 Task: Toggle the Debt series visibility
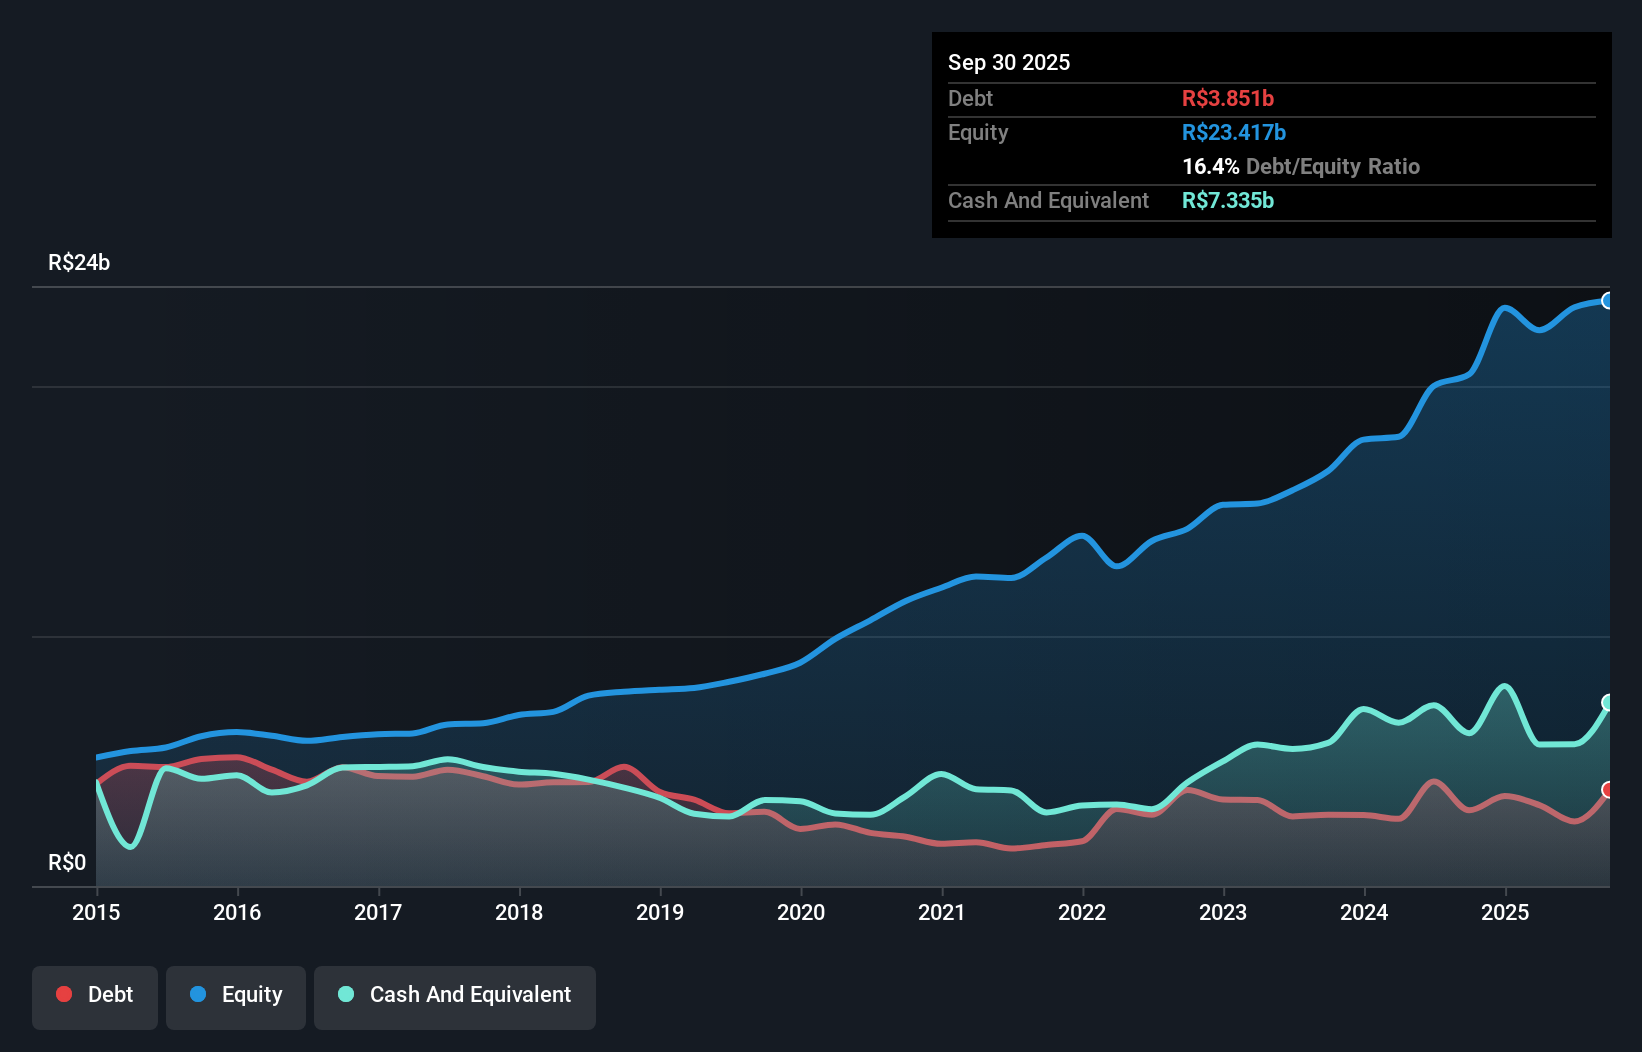[x=95, y=995]
